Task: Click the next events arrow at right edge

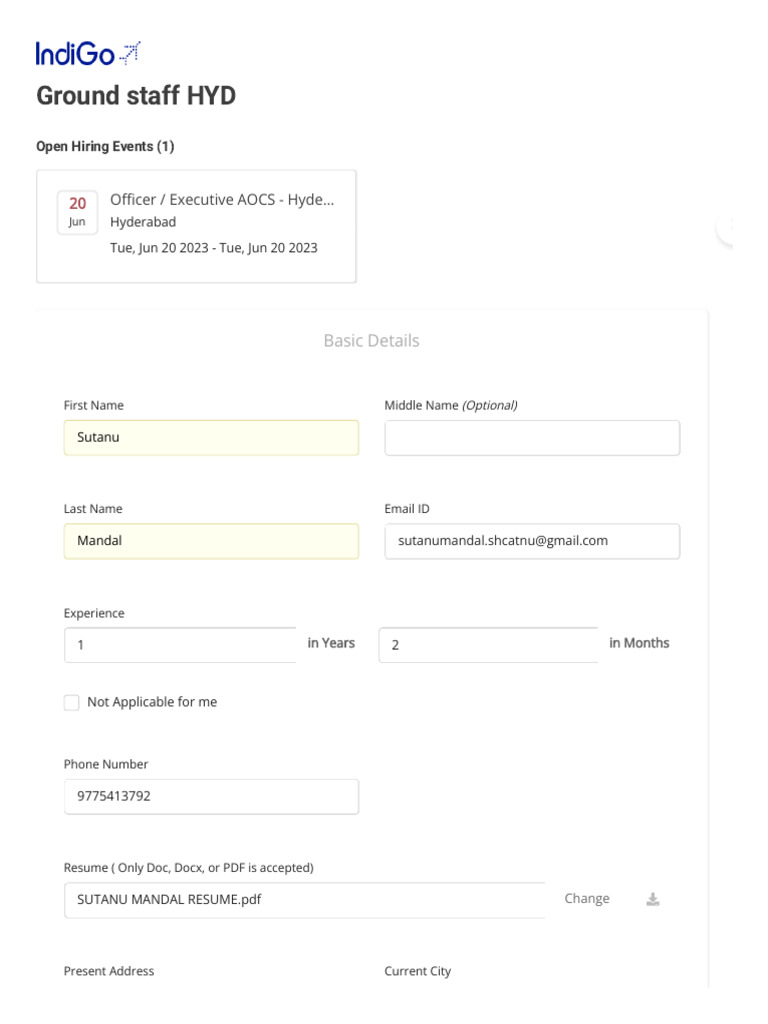Action: (x=725, y=227)
